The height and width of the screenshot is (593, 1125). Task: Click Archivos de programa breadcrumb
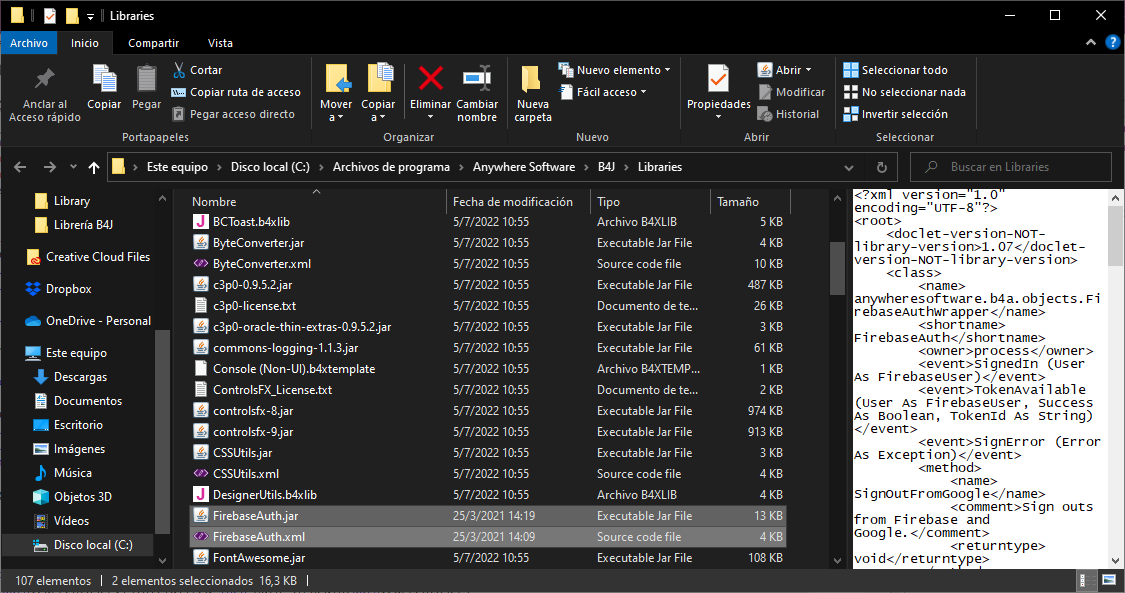(391, 167)
